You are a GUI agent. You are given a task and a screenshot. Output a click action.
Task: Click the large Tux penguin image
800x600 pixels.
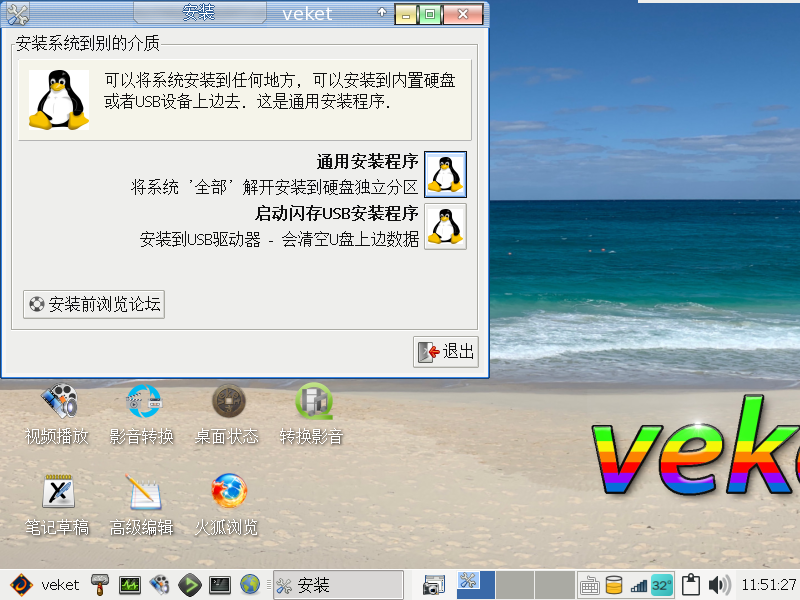pos(59,99)
